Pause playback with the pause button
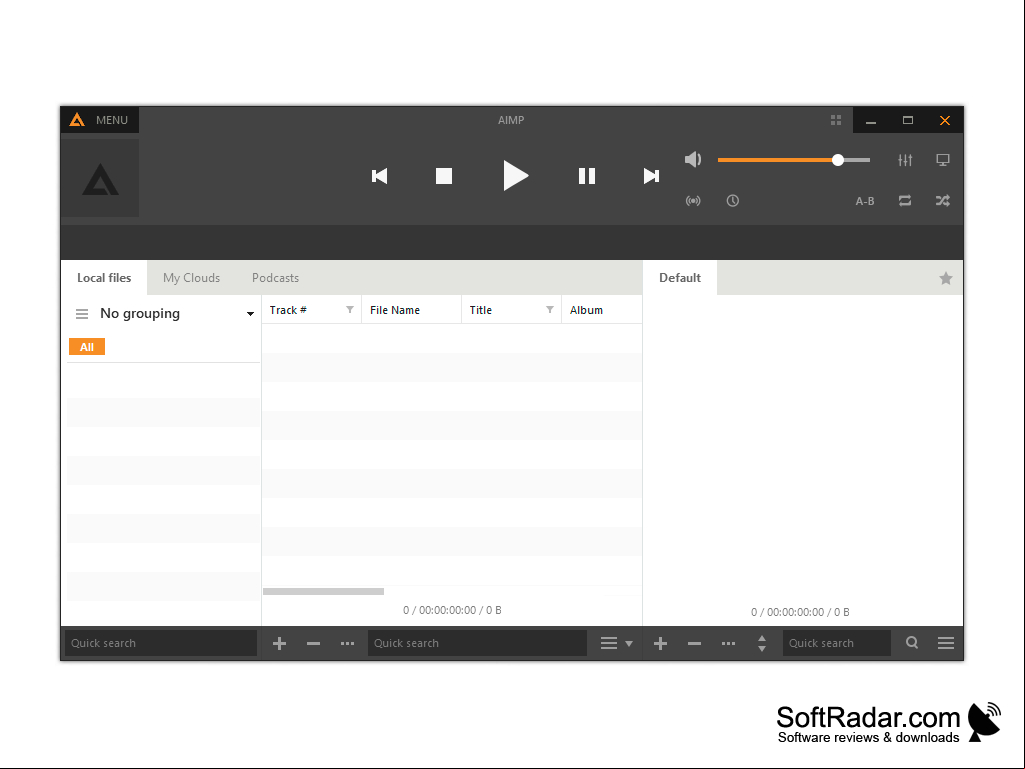 pyautogui.click(x=587, y=176)
